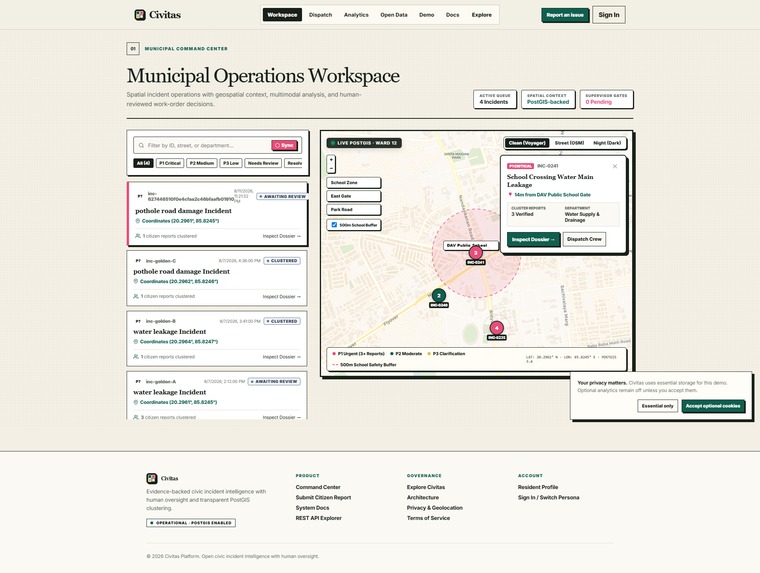
Task: Close the INC-0241 incident popup
Action: point(615,166)
